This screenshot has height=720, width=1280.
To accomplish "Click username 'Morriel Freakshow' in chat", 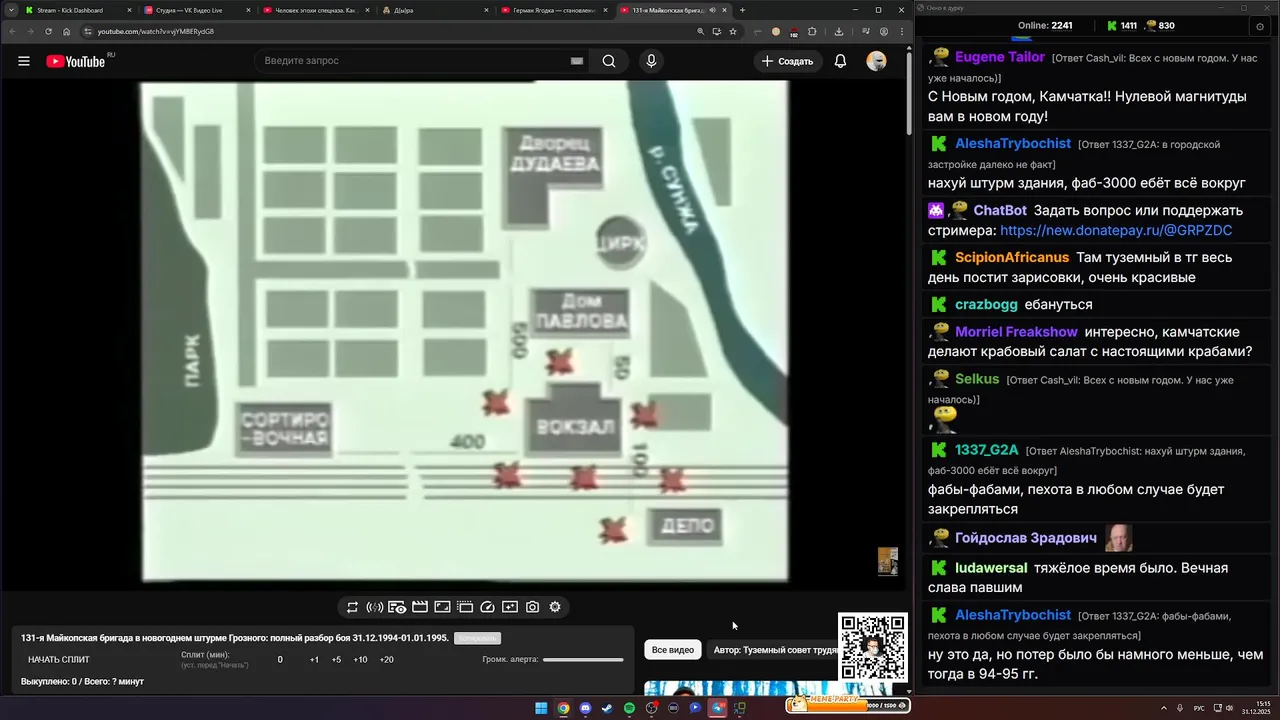I will tap(1016, 332).
